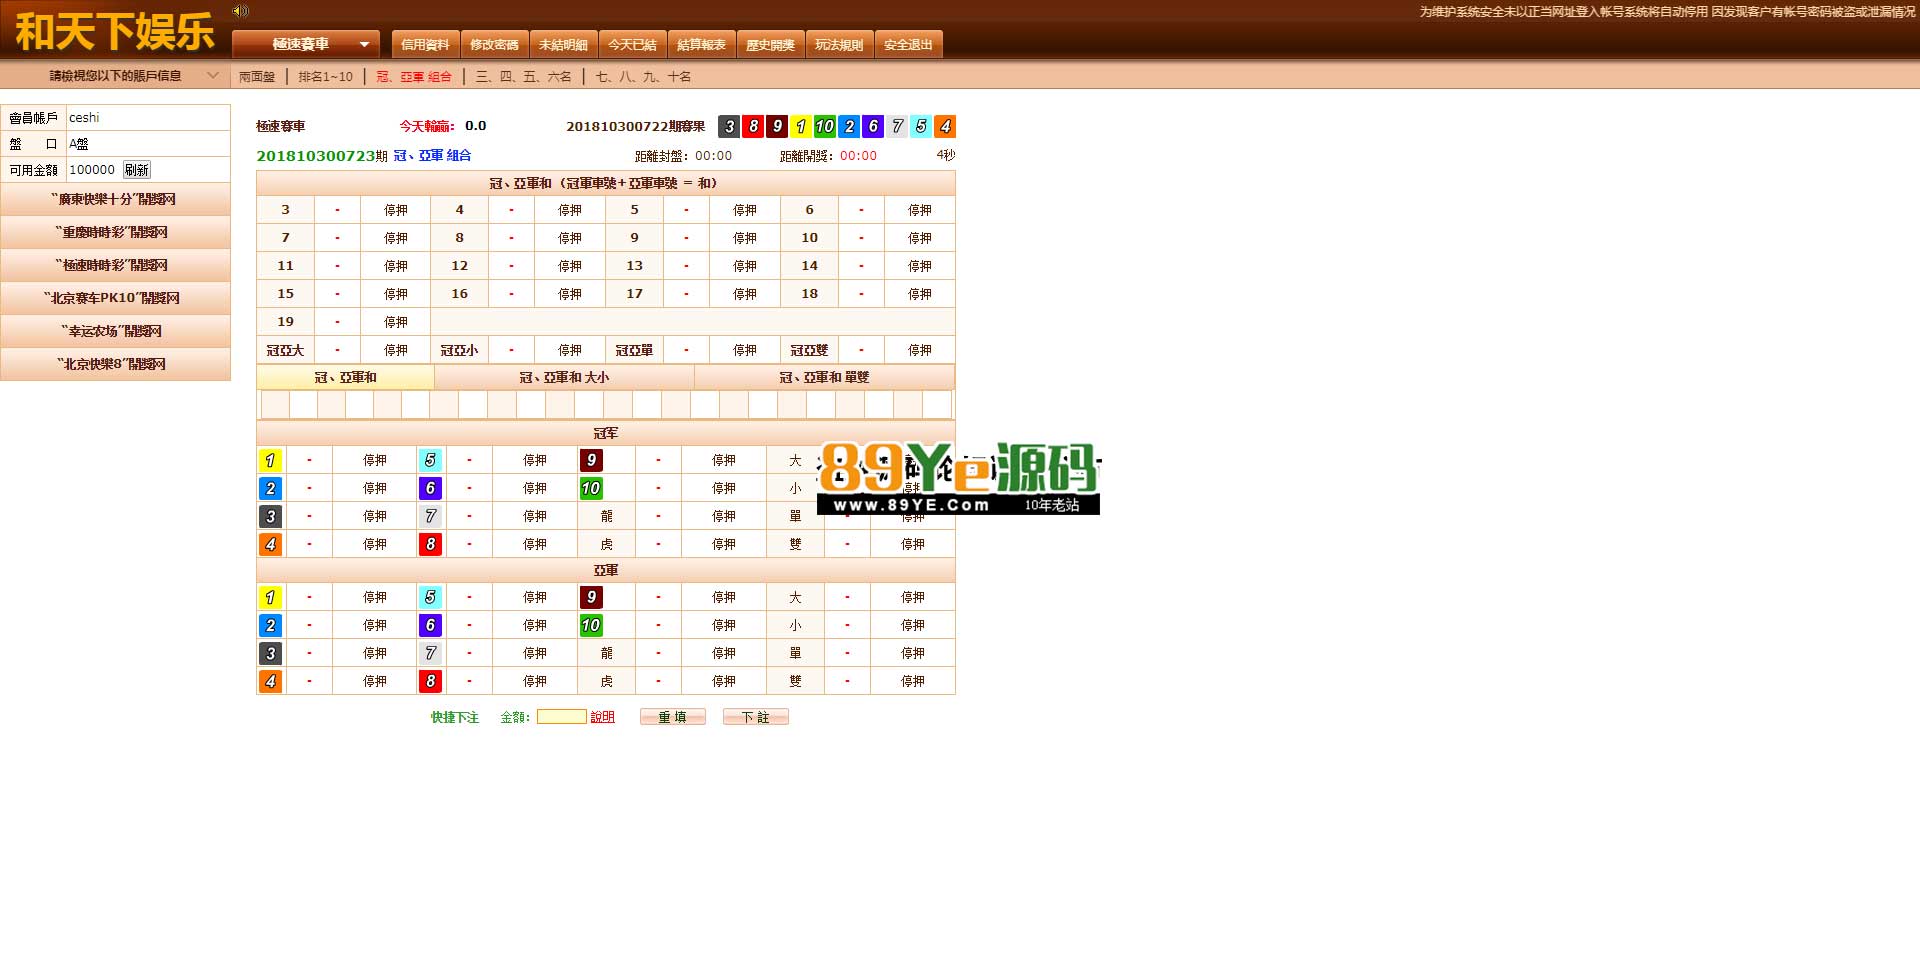This screenshot has height=969, width=1920.
Task: Click light gray car 7 icon in 冠军 section
Action: pos(430,516)
